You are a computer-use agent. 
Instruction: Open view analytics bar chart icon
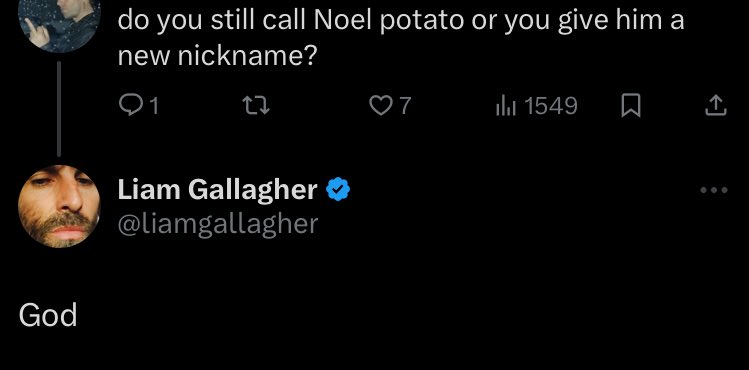click(x=506, y=106)
